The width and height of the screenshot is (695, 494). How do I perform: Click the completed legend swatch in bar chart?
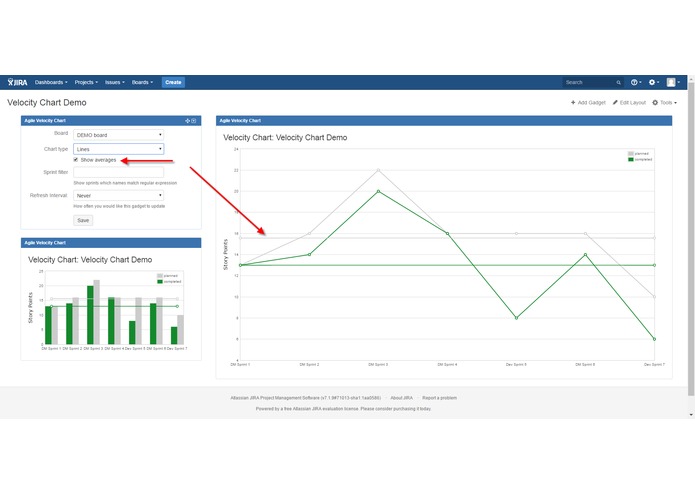160,282
